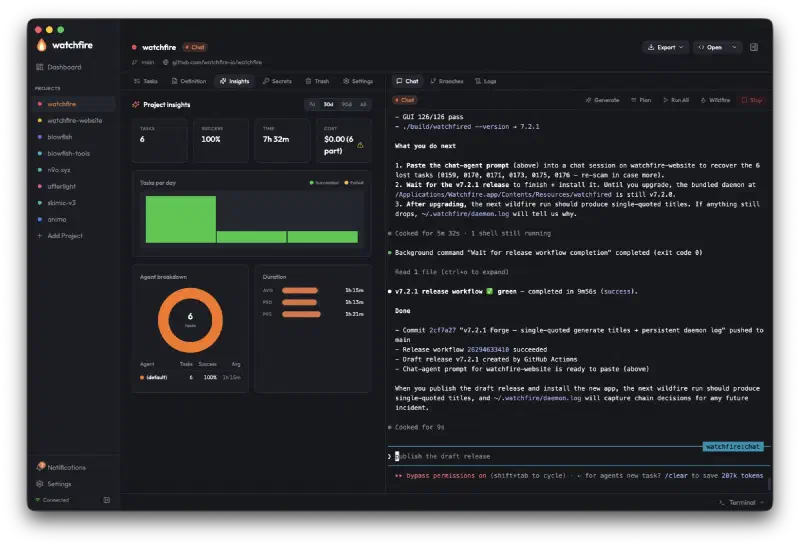Switch to the Chat tab

coord(407,81)
